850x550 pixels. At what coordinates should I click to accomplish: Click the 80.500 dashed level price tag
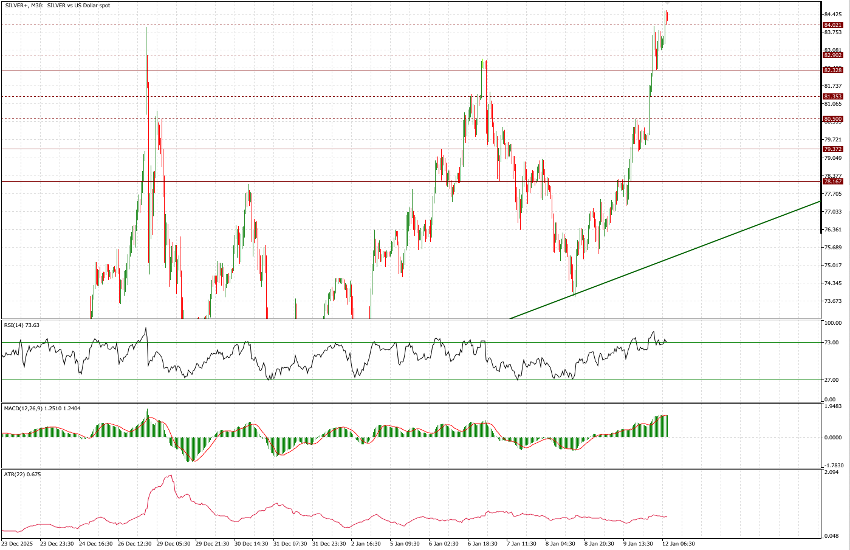coord(830,119)
